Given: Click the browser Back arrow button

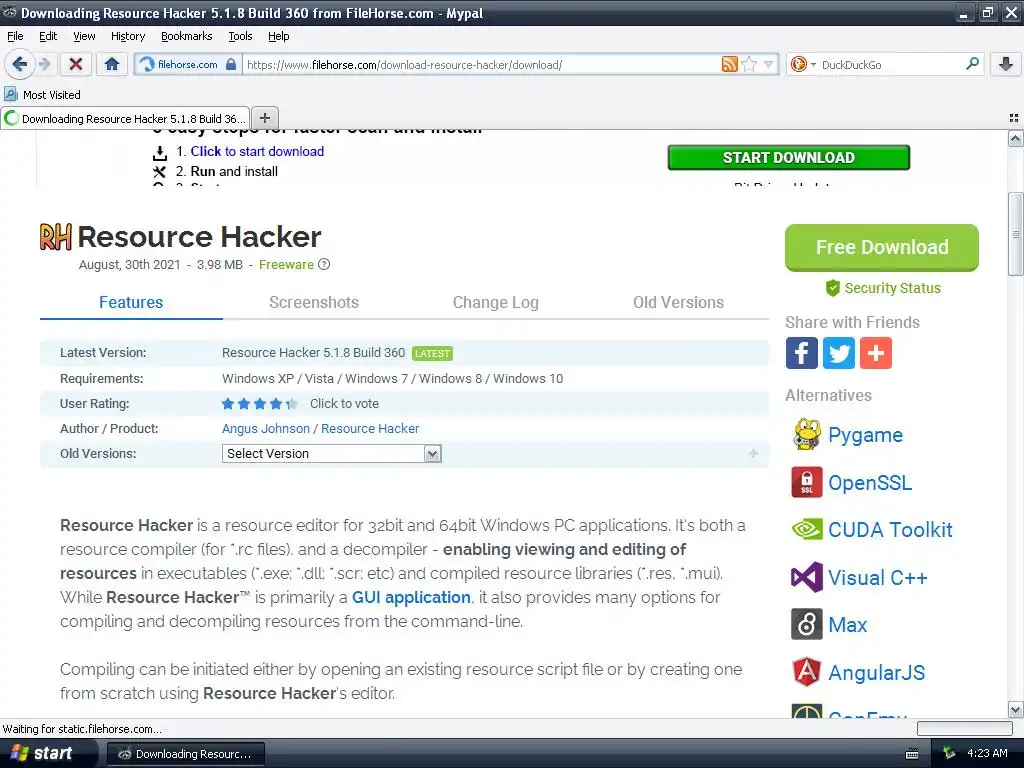Looking at the screenshot, I should click(x=19, y=64).
